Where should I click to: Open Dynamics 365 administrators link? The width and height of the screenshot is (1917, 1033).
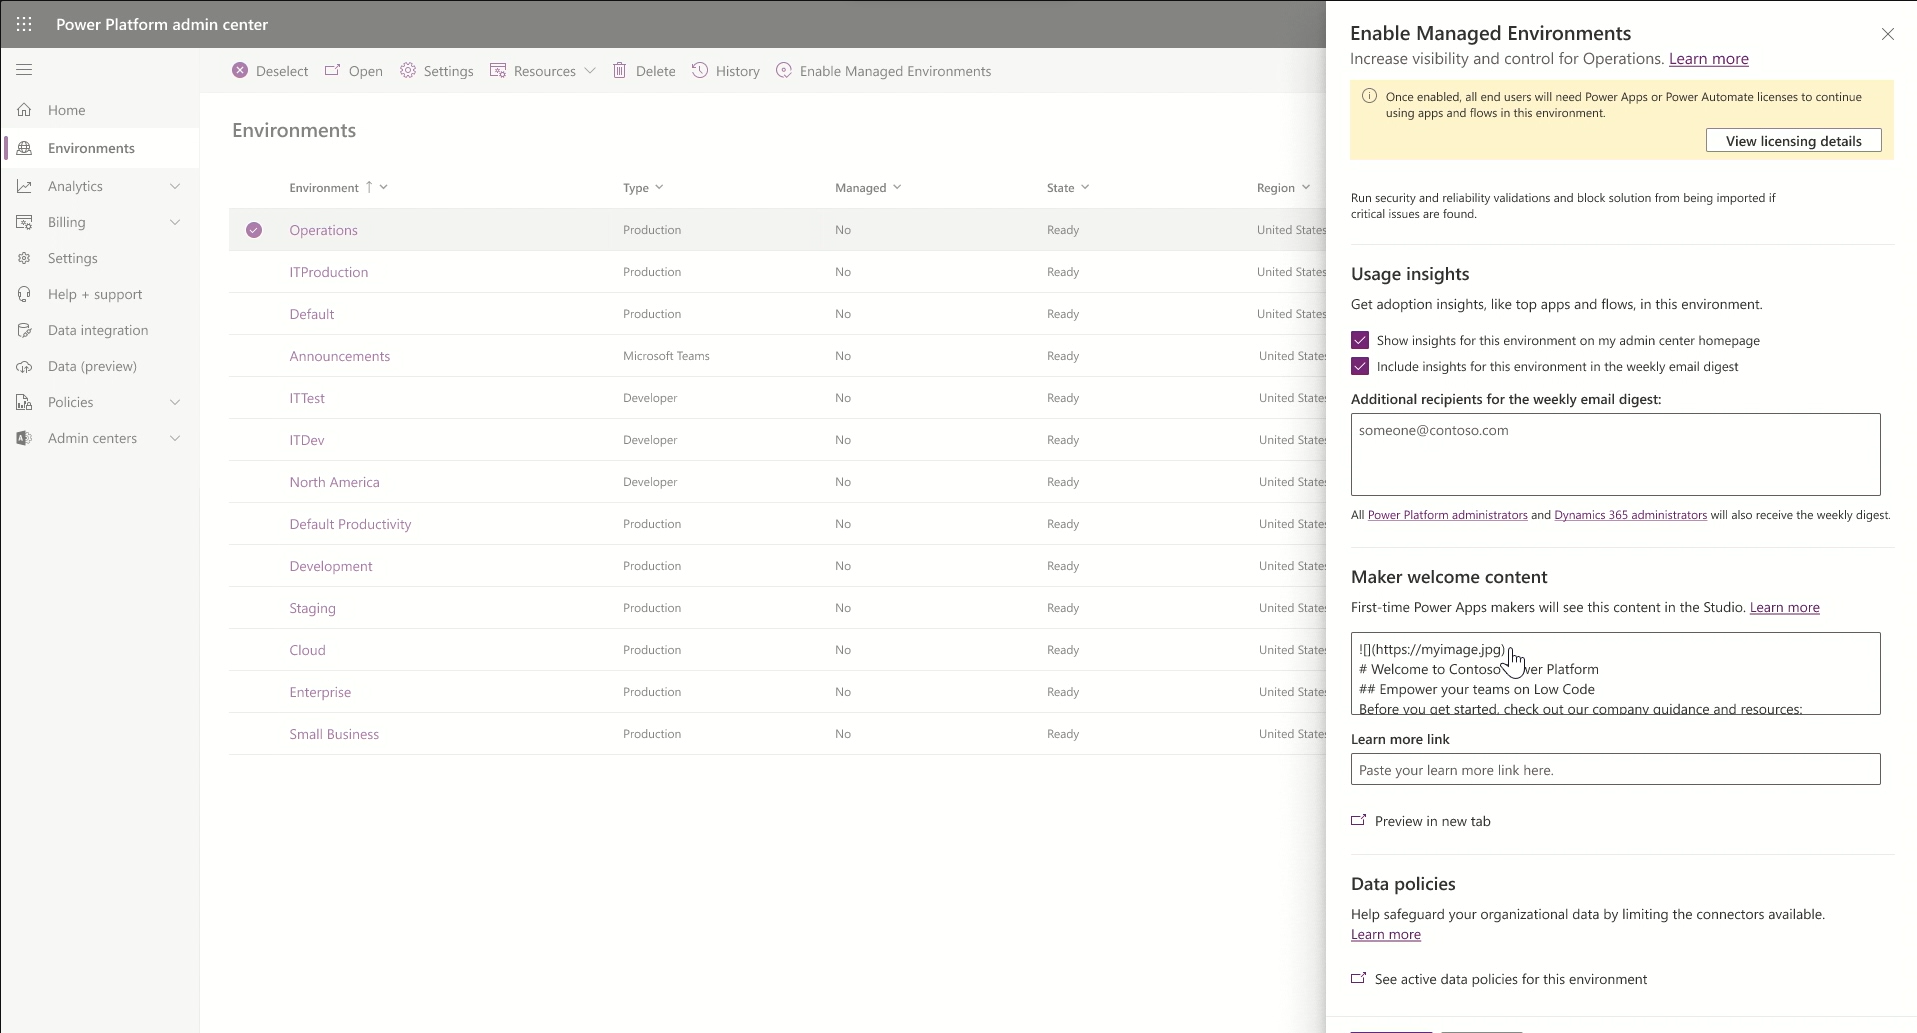point(1630,515)
